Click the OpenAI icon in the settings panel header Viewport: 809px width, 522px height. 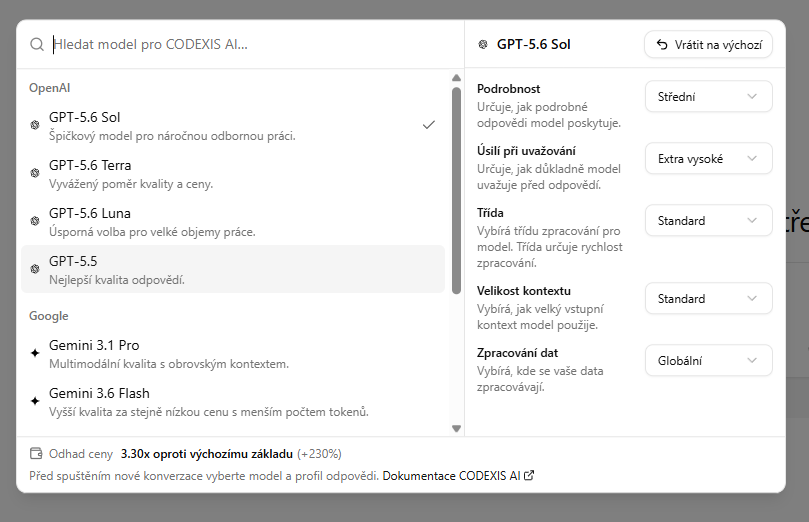pos(483,44)
